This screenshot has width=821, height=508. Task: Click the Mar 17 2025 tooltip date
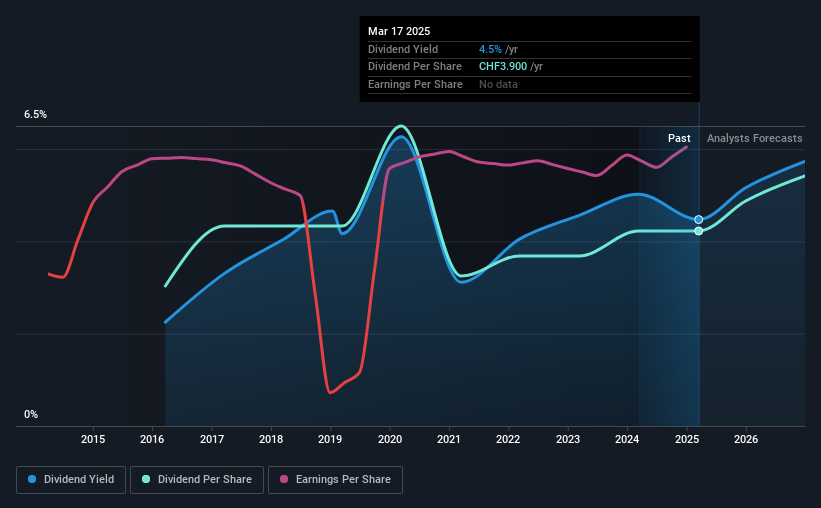click(x=399, y=31)
